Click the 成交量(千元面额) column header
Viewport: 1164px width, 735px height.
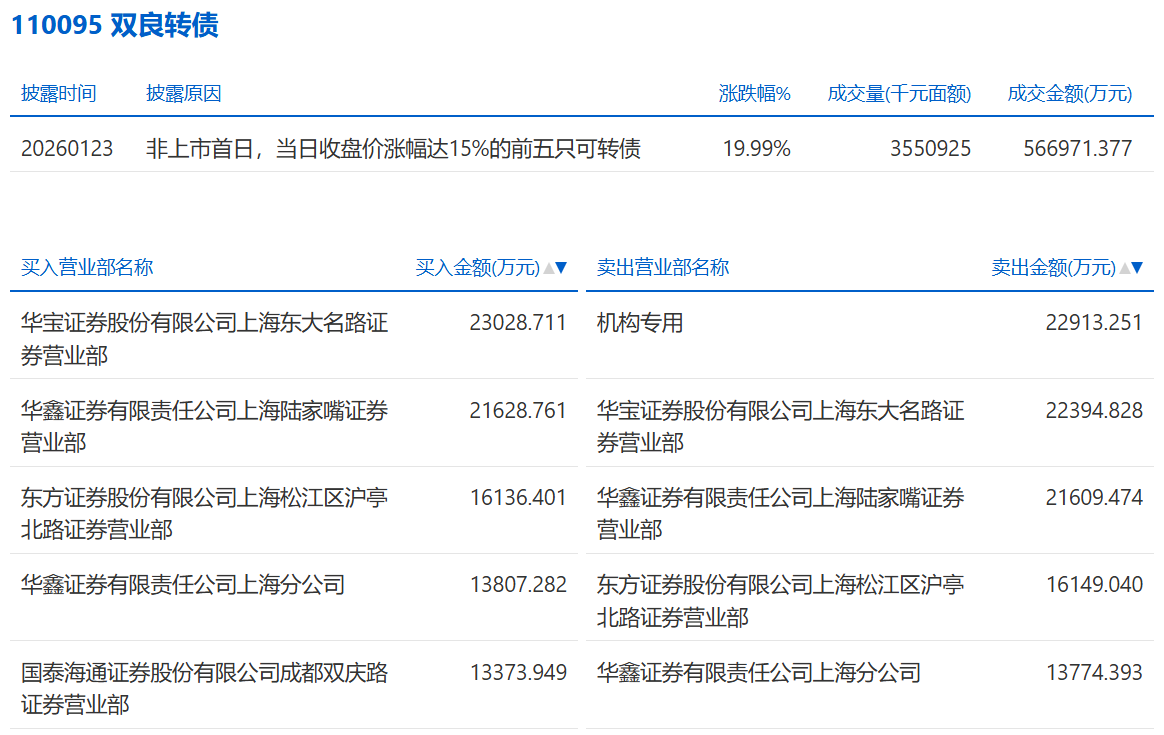click(899, 94)
